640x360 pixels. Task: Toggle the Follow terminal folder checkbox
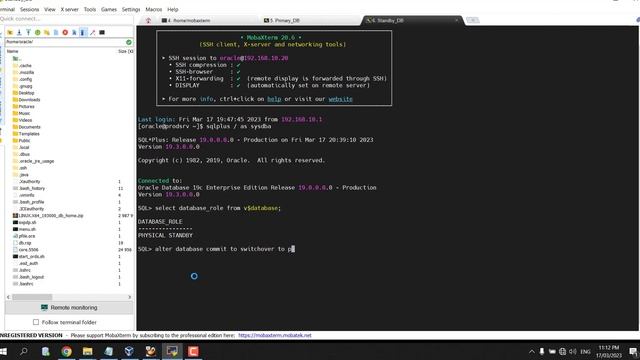click(36, 322)
